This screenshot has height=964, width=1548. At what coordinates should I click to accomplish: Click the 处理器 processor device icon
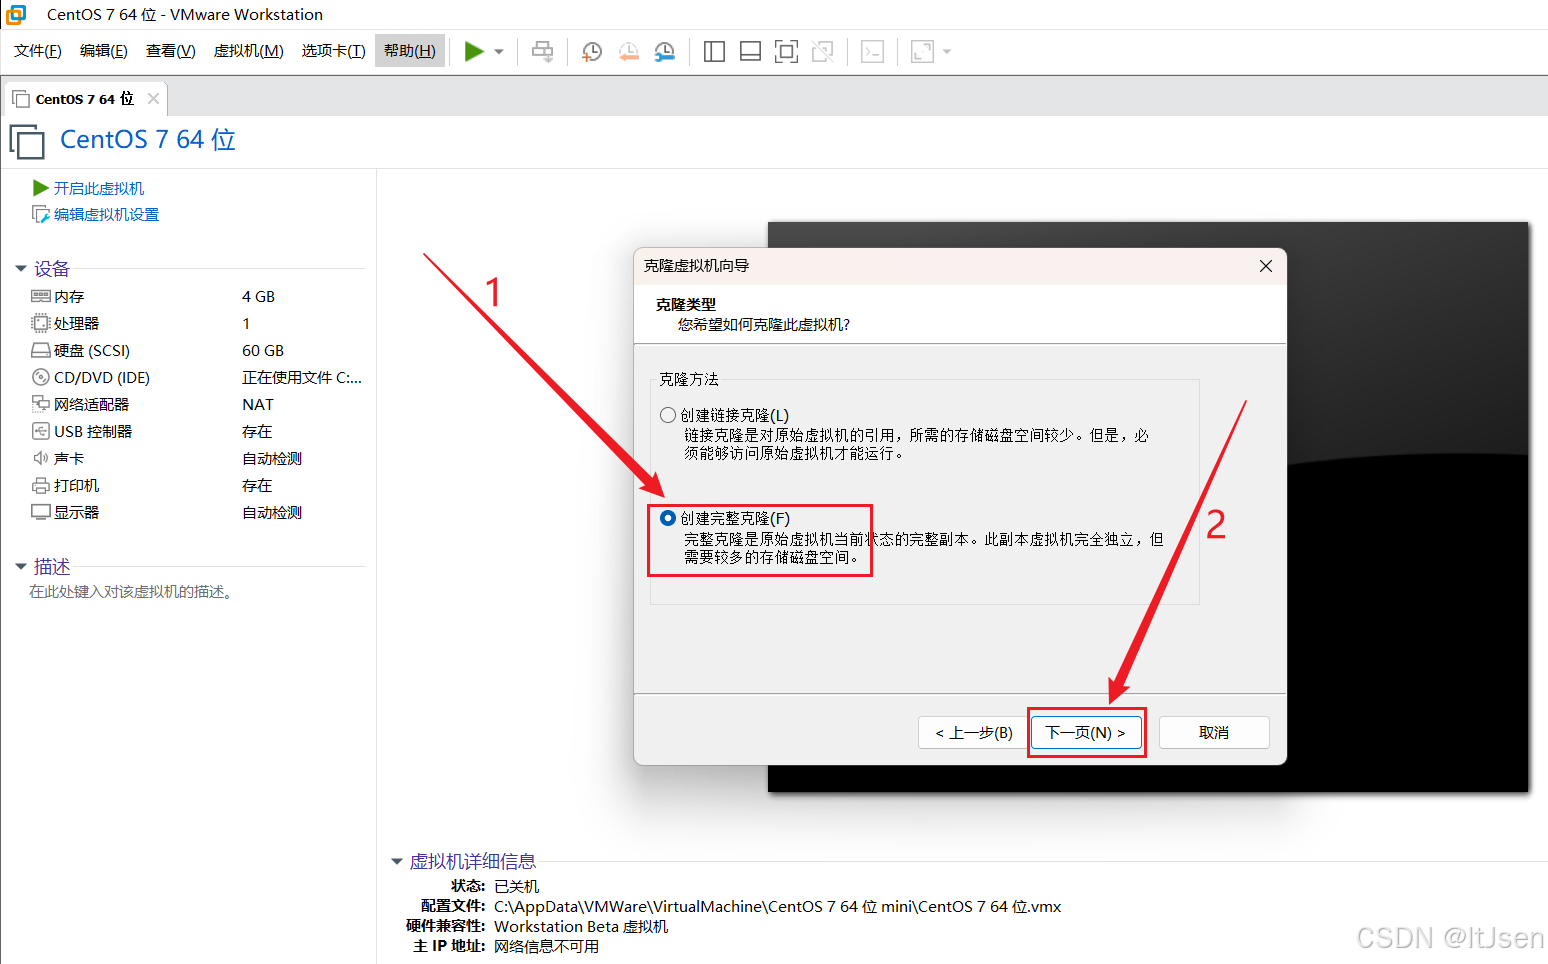click(x=41, y=323)
